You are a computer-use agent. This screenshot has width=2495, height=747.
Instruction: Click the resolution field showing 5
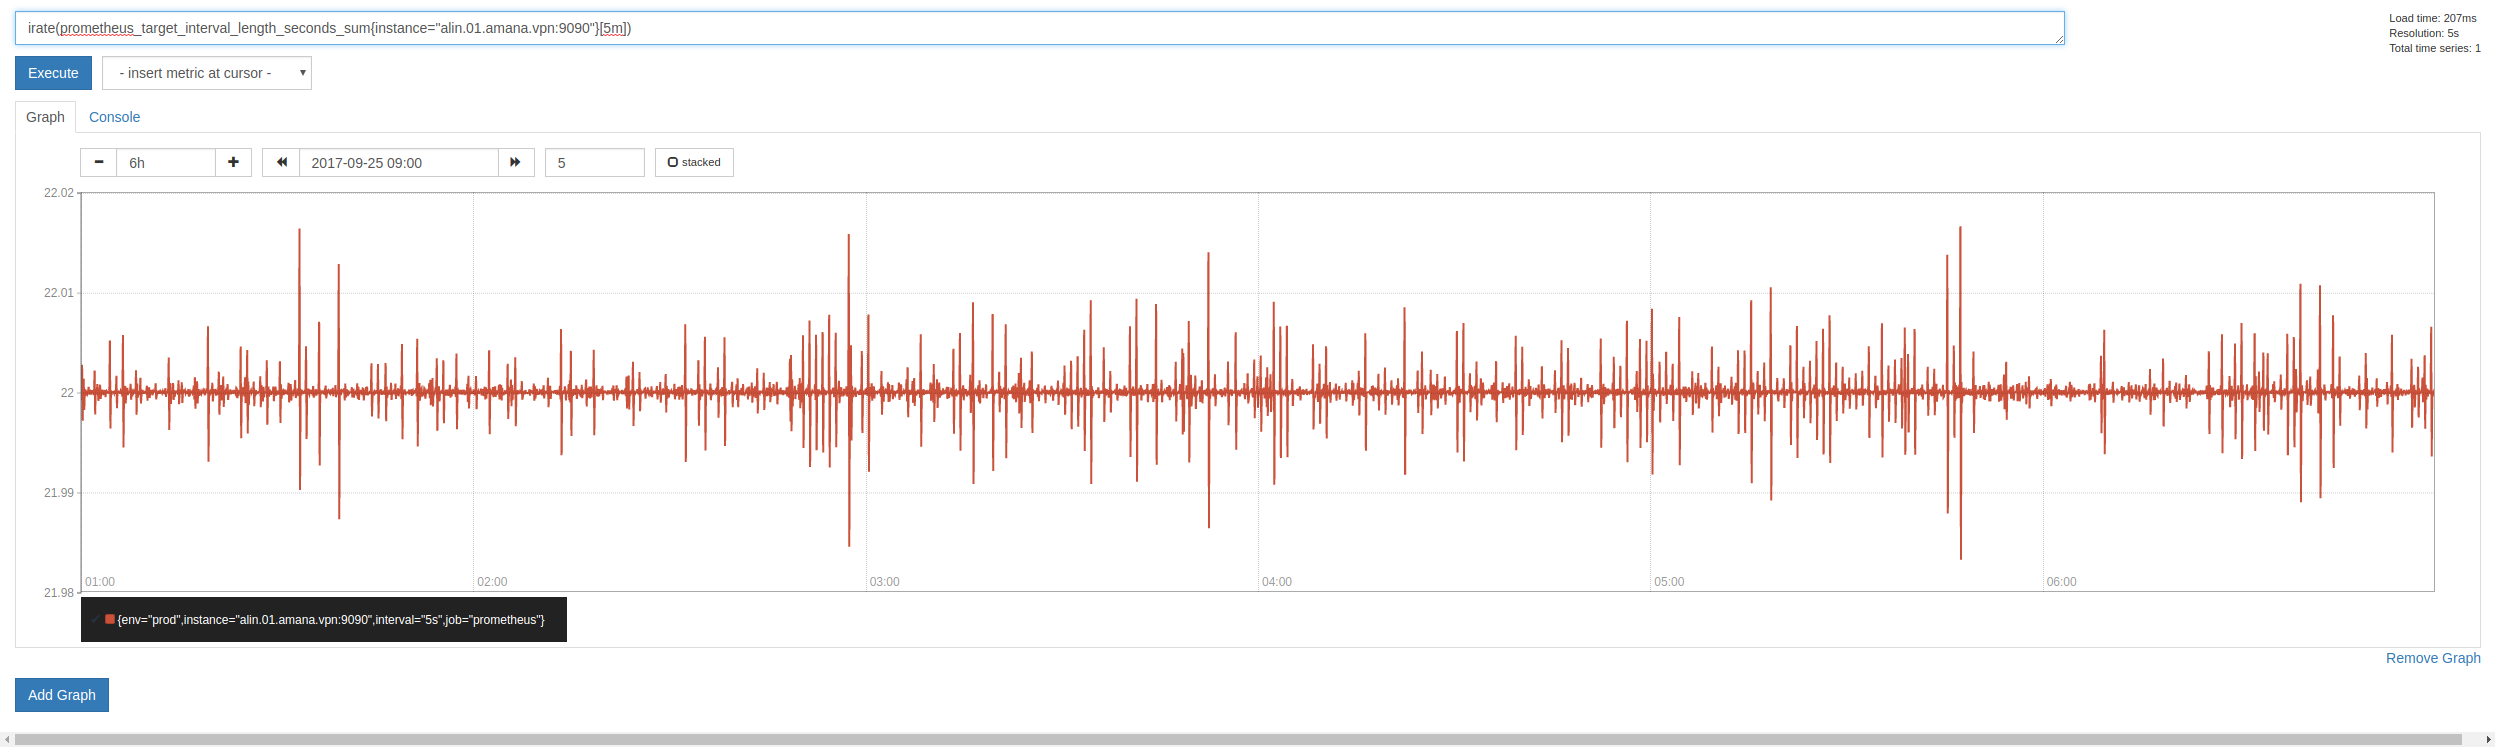[x=595, y=162]
